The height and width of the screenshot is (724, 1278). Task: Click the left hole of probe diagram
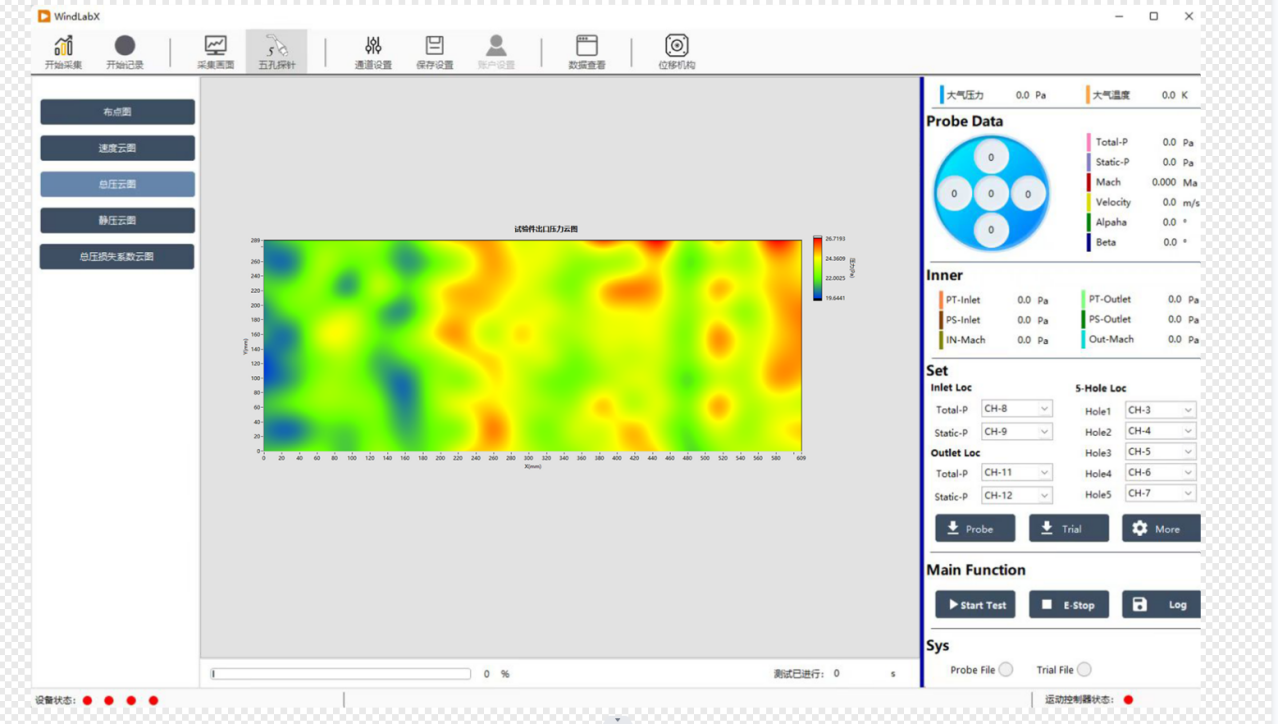tap(954, 194)
